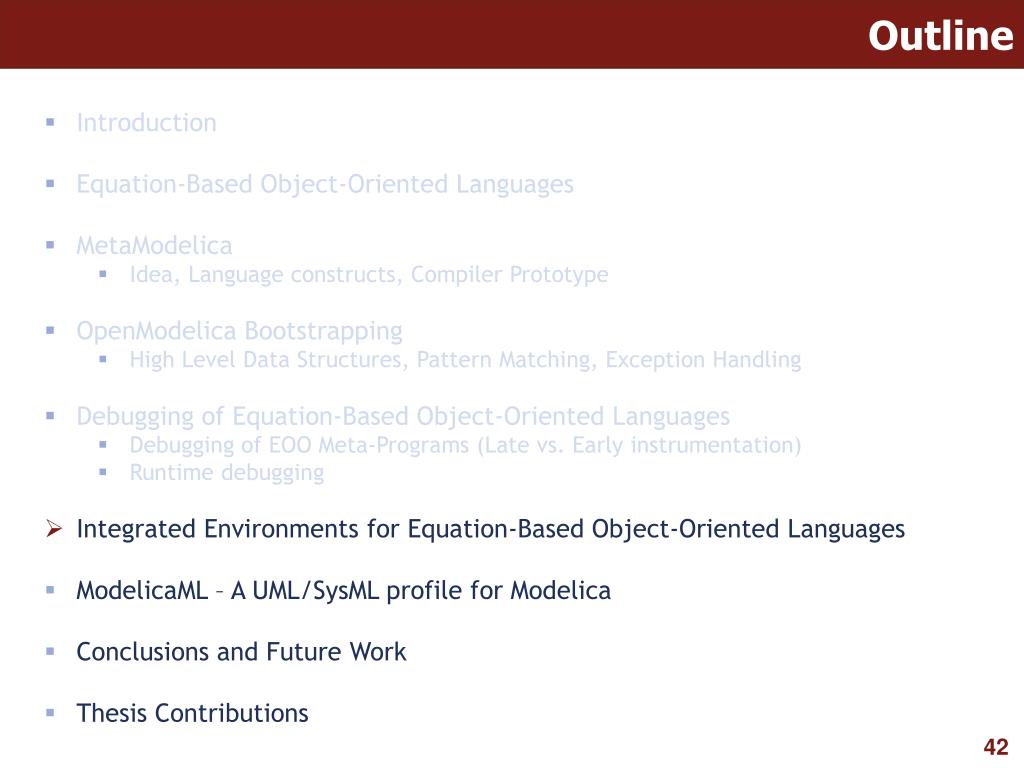Screen dimensions: 1024x768
Task: Select Debugging of Equation-Based Object-Oriented Languages
Action: 403,416
